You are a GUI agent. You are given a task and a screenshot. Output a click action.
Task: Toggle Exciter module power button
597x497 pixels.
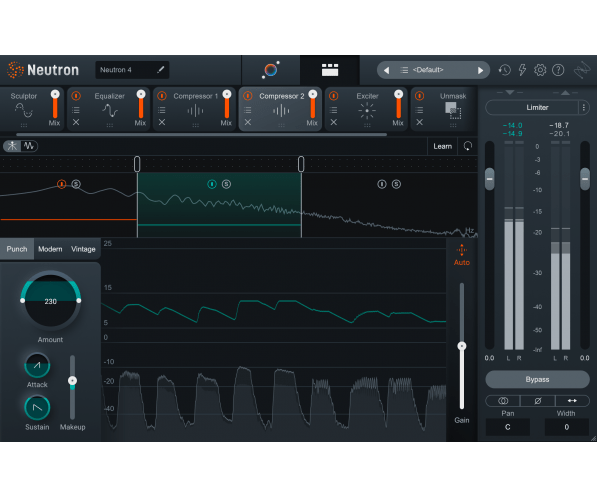coord(334,96)
